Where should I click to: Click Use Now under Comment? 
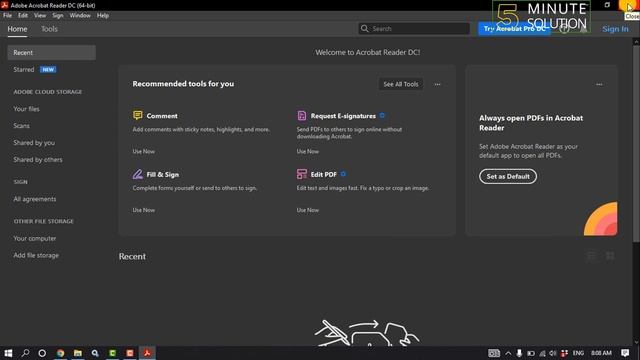[x=144, y=151]
